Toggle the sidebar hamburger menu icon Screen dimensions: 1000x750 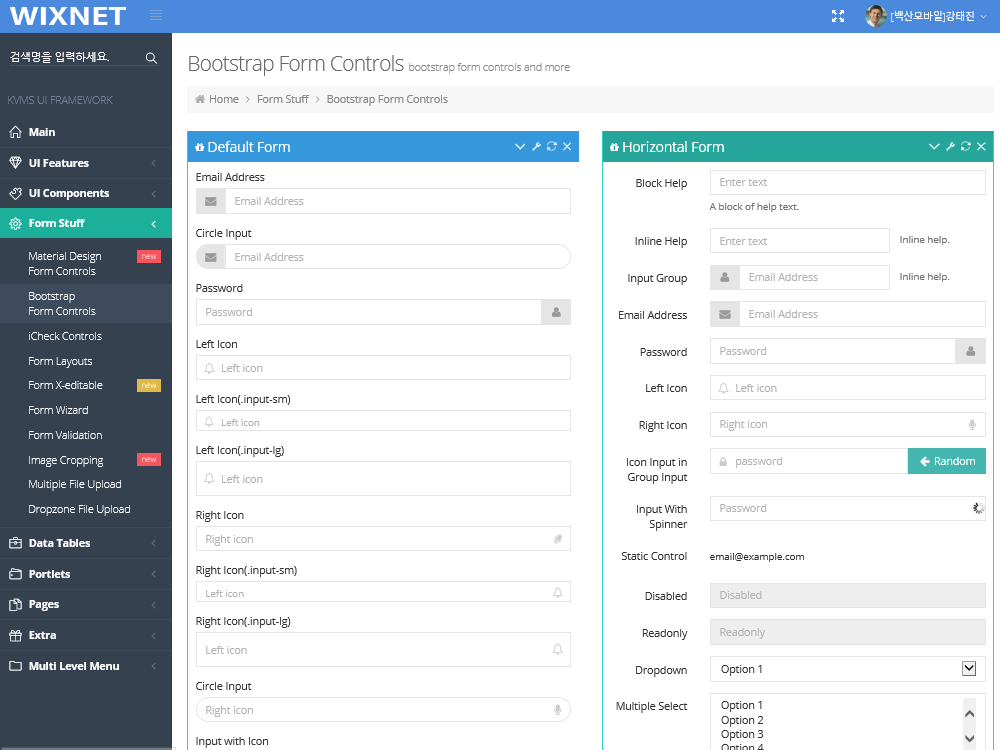pos(156,15)
